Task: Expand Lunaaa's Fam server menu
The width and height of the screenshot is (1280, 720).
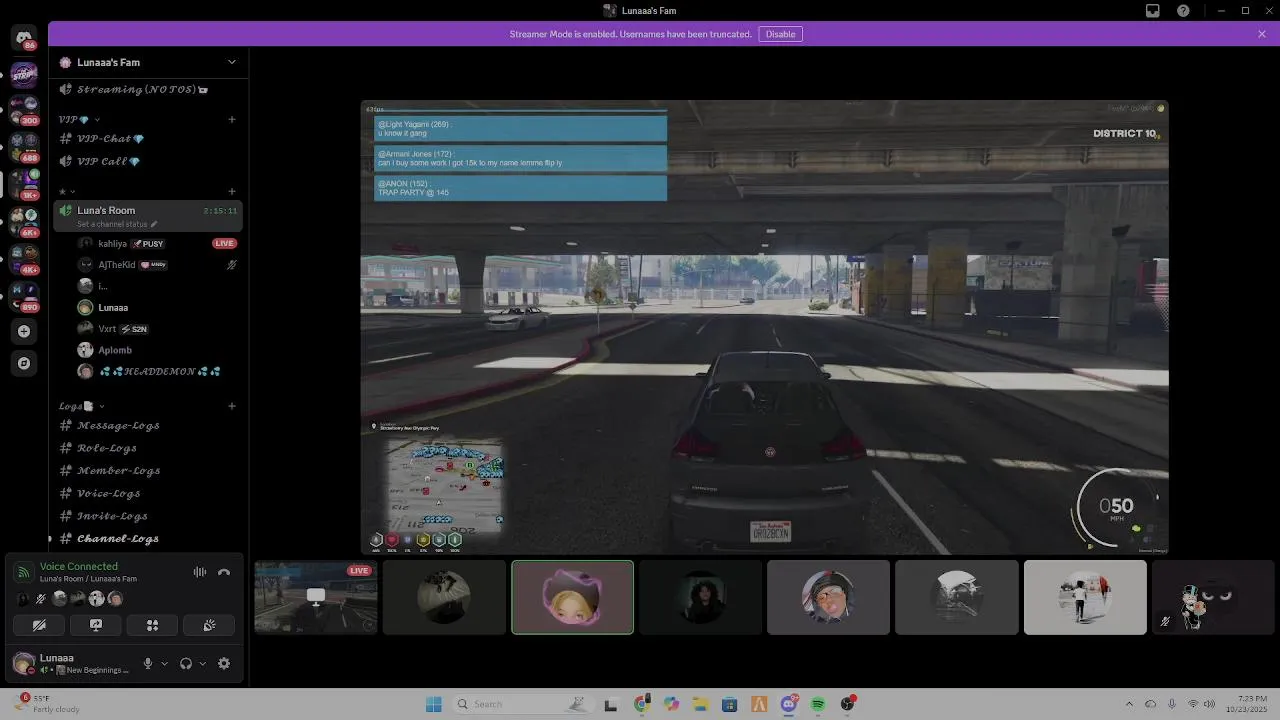Action: coord(232,62)
